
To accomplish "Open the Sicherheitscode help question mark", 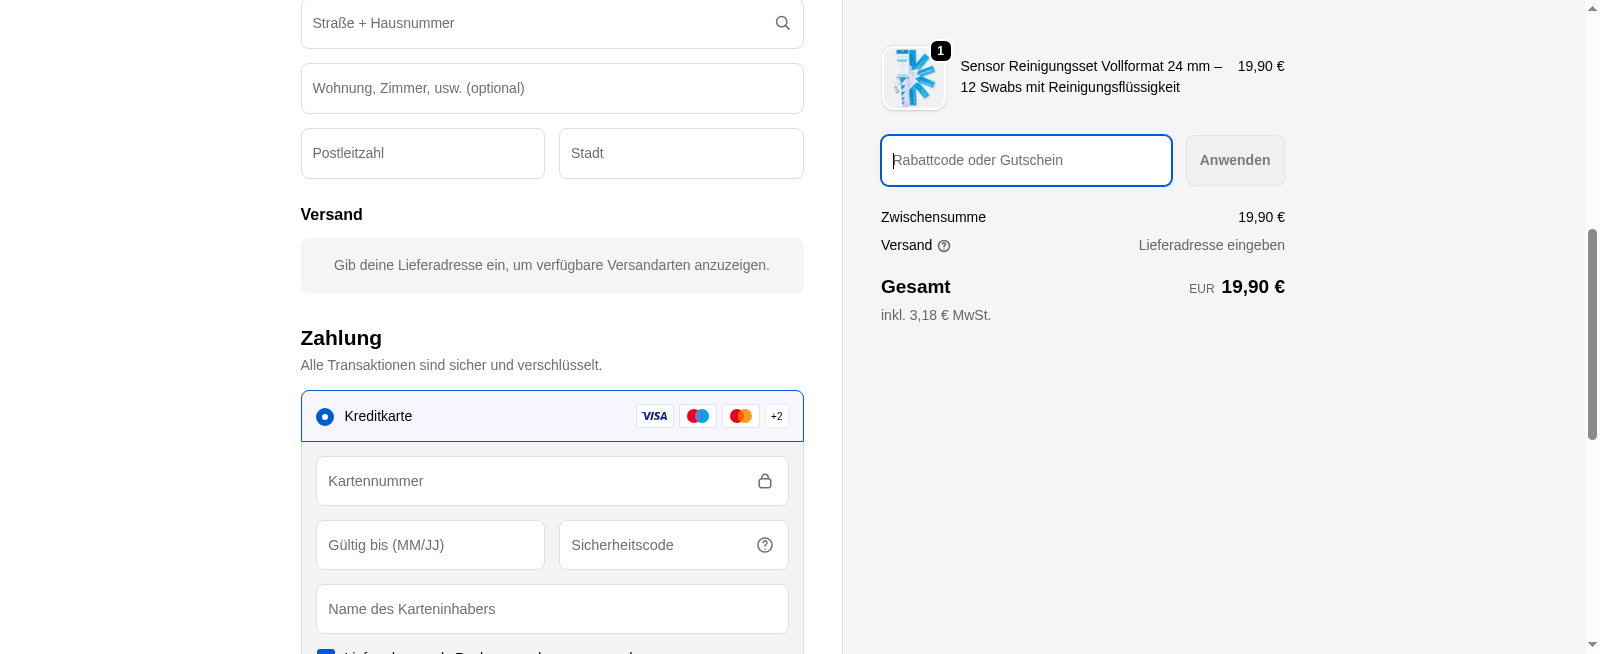I will 764,545.
